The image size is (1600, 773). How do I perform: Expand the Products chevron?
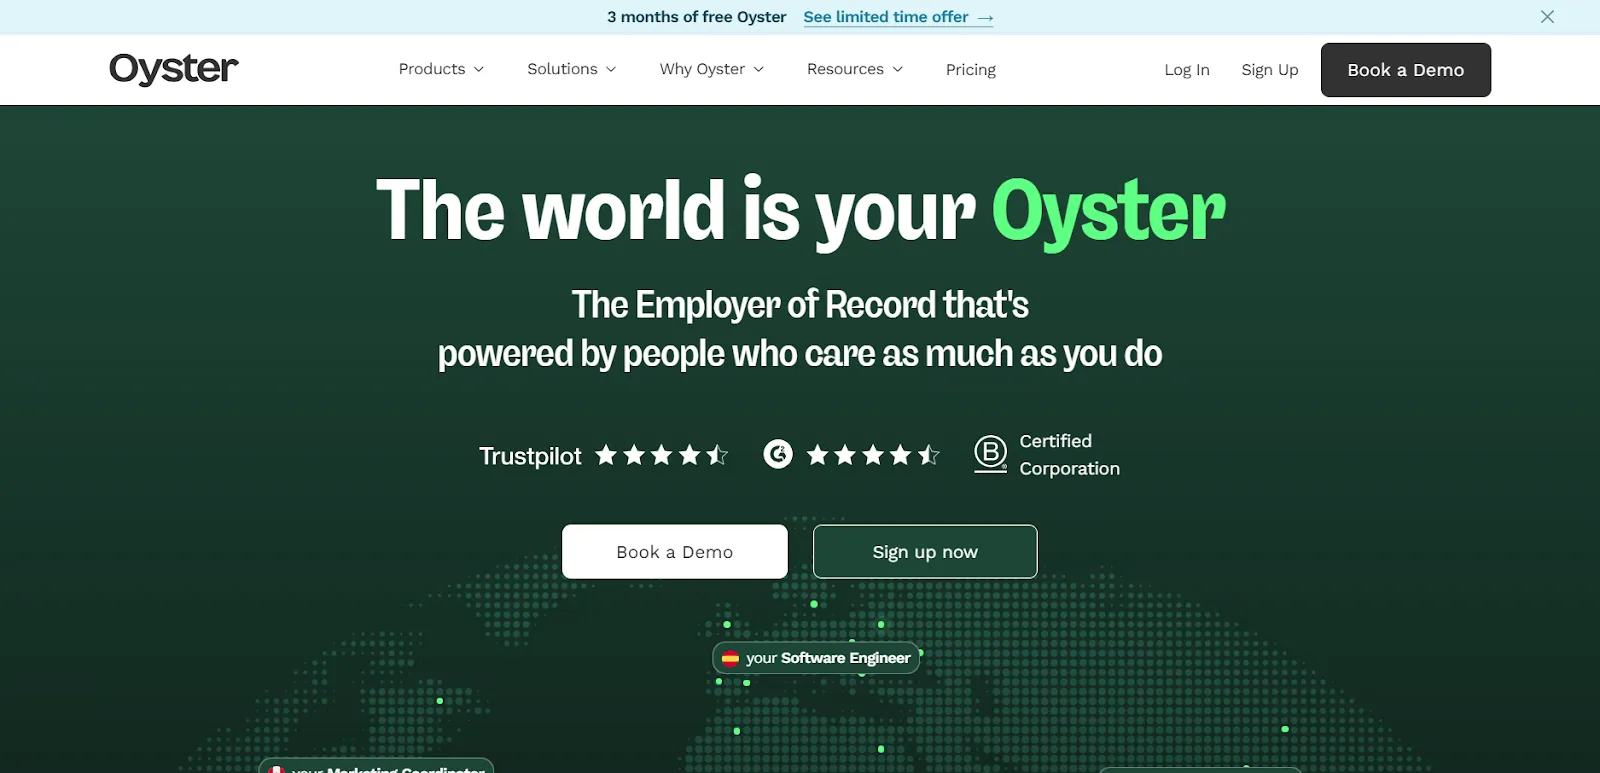click(479, 70)
